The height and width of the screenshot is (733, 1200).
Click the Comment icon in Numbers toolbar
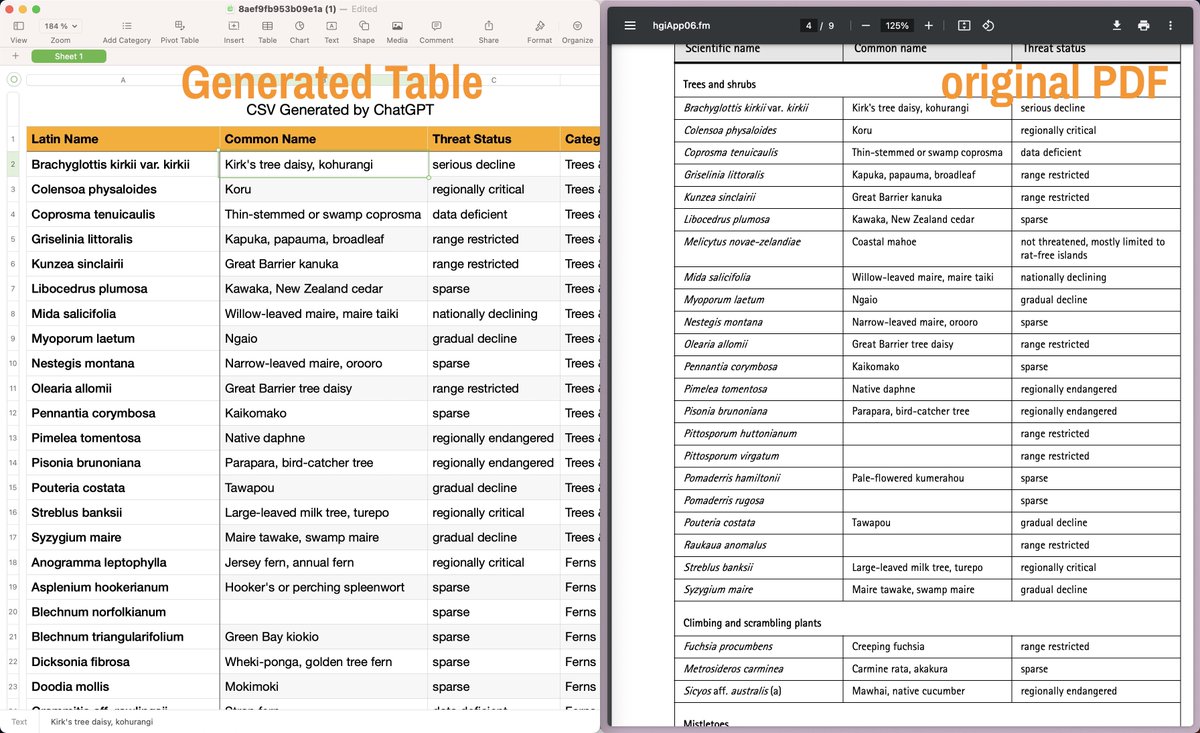click(x=436, y=26)
